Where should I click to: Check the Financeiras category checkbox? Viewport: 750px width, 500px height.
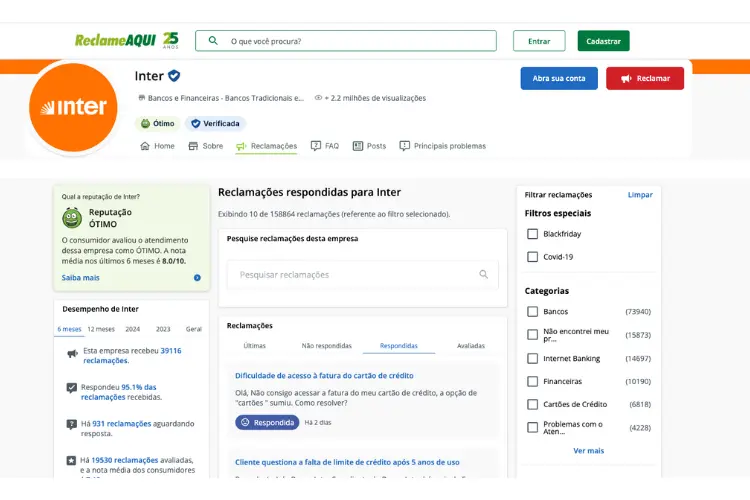coord(532,381)
